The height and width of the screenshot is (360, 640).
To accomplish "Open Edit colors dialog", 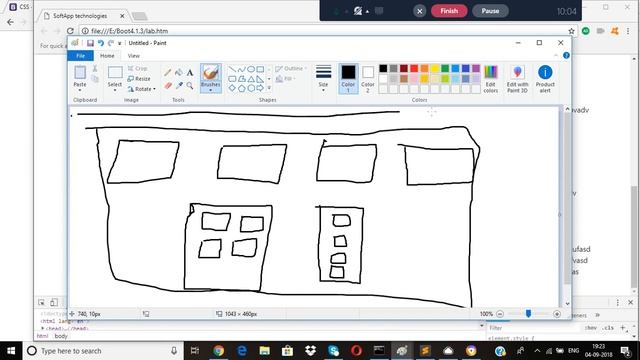I will (x=491, y=79).
